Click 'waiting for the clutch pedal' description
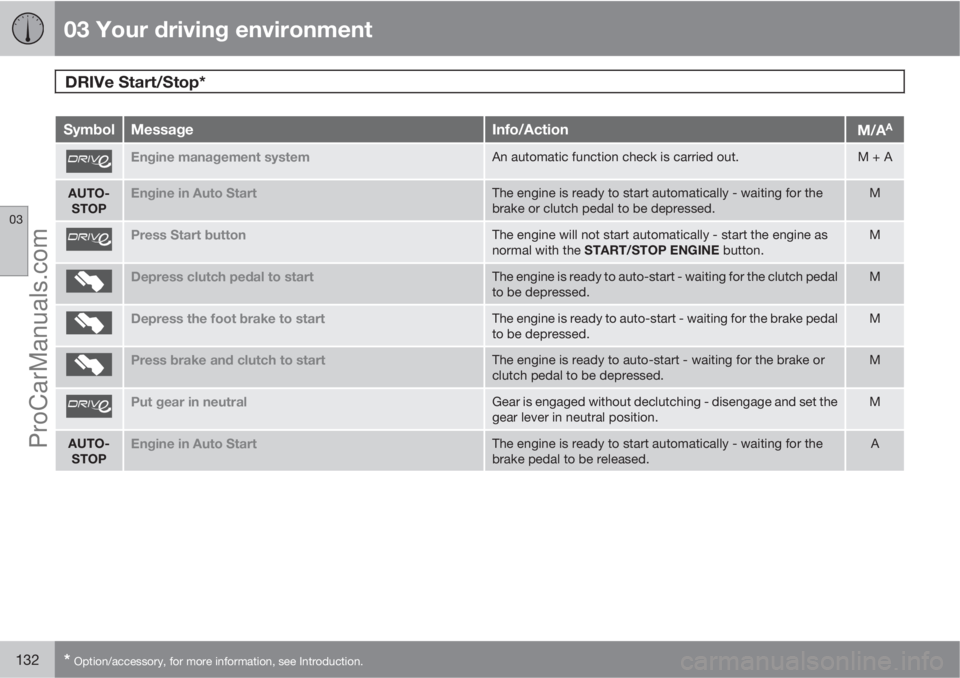 (x=664, y=285)
